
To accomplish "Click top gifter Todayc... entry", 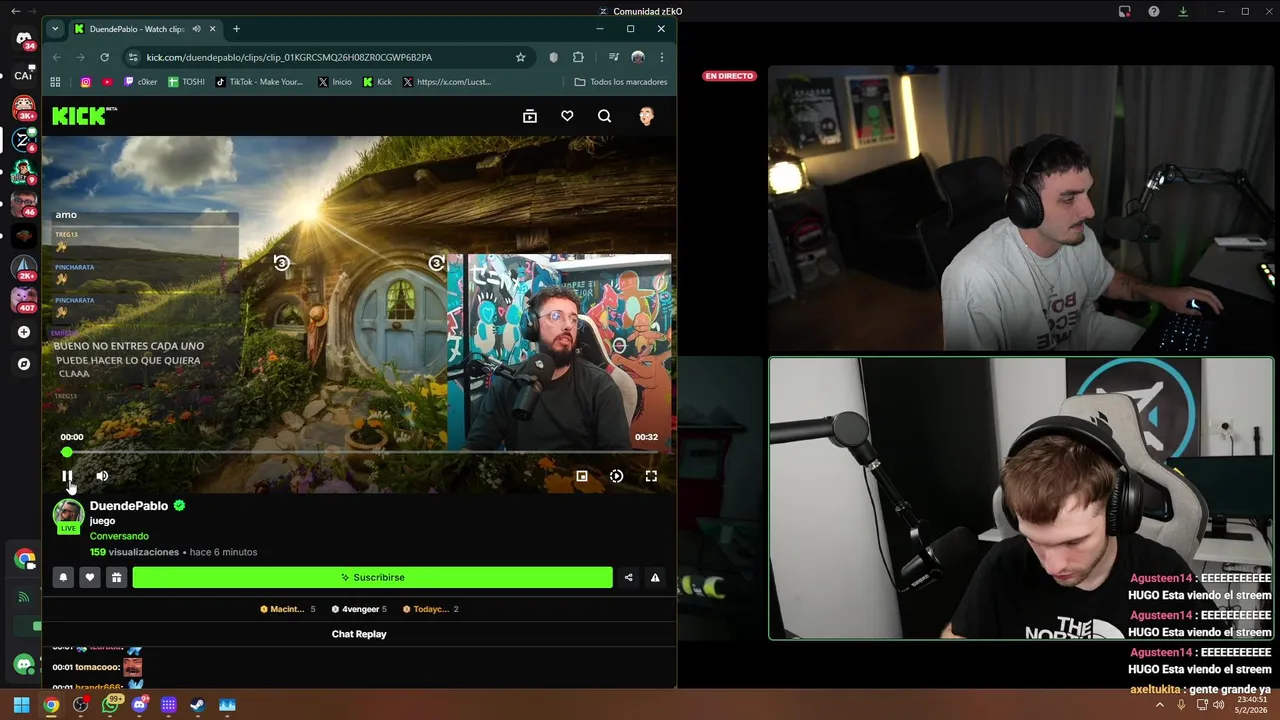I will (x=431, y=609).
